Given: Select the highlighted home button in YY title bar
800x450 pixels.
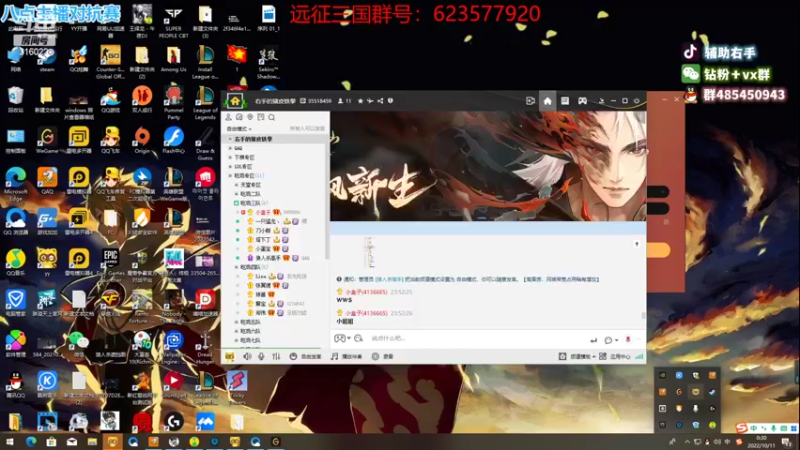Looking at the screenshot, I should click(547, 101).
